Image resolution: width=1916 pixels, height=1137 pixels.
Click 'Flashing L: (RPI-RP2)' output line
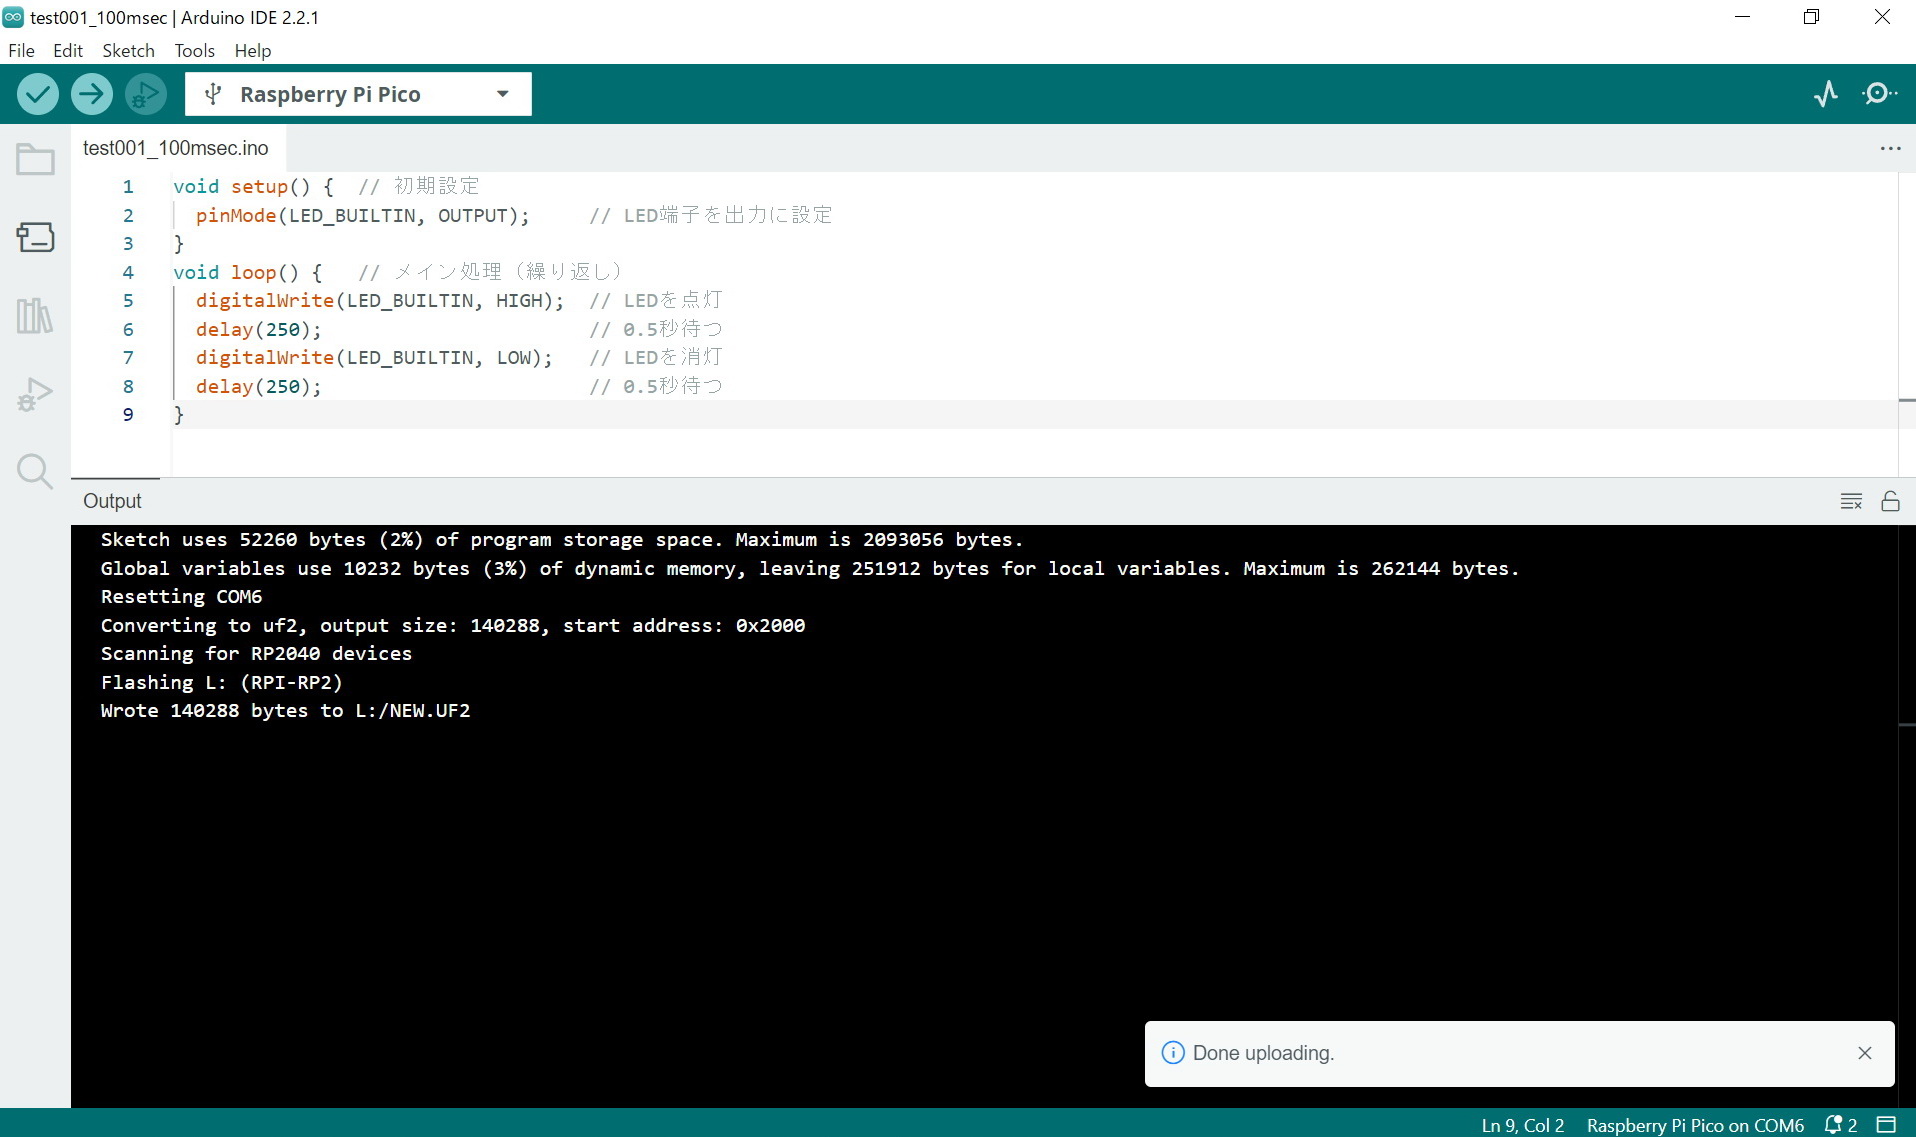click(221, 683)
